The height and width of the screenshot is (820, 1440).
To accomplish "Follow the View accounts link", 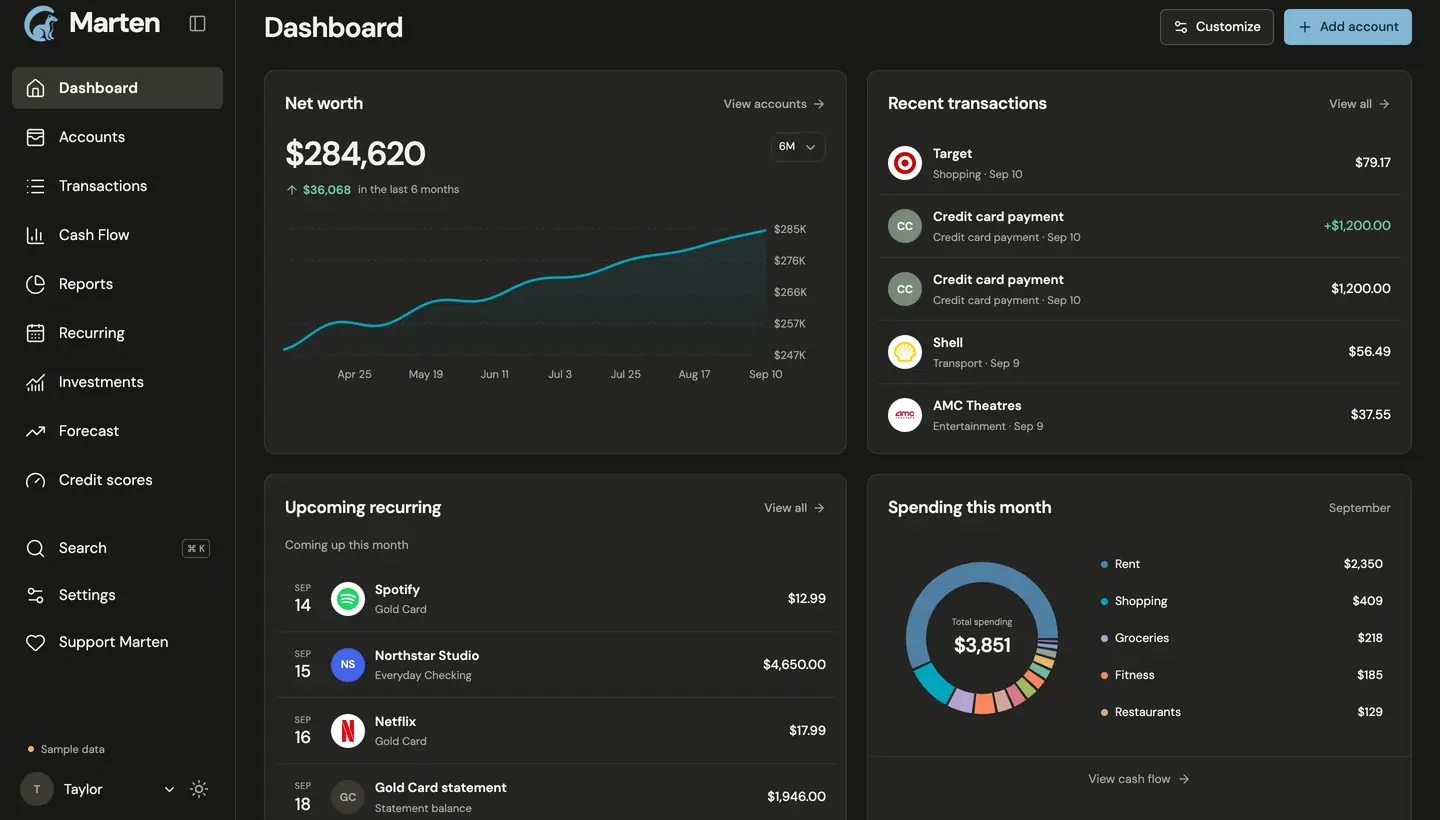I will [x=774, y=104].
